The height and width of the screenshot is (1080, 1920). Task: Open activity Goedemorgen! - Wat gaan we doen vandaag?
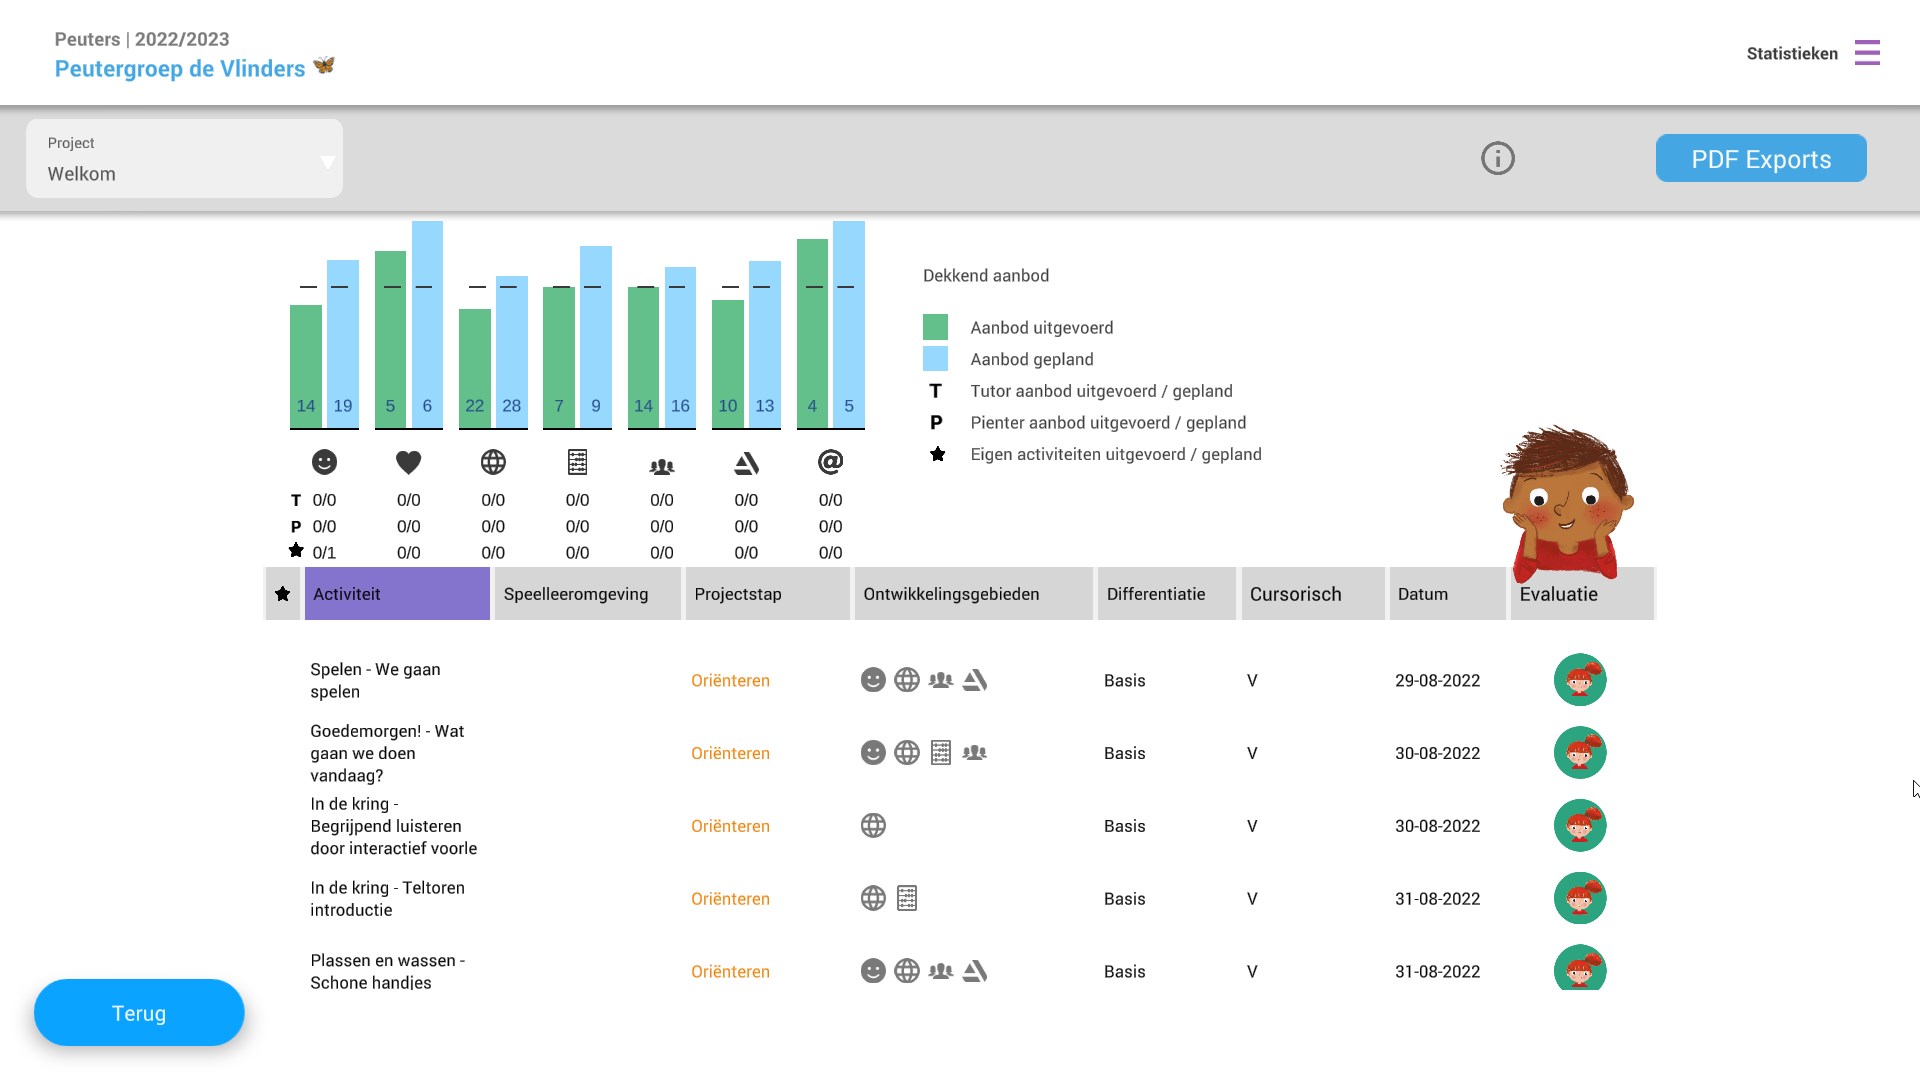pyautogui.click(x=387, y=753)
